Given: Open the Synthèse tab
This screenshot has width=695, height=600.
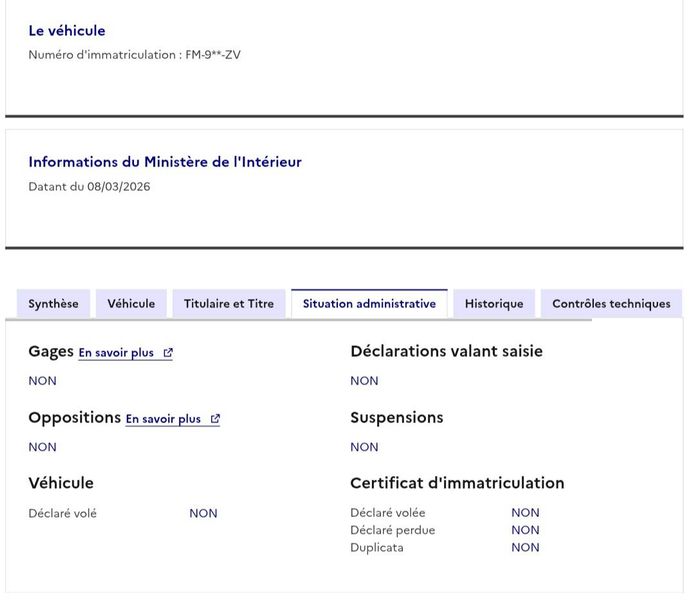Looking at the screenshot, I should [53, 304].
